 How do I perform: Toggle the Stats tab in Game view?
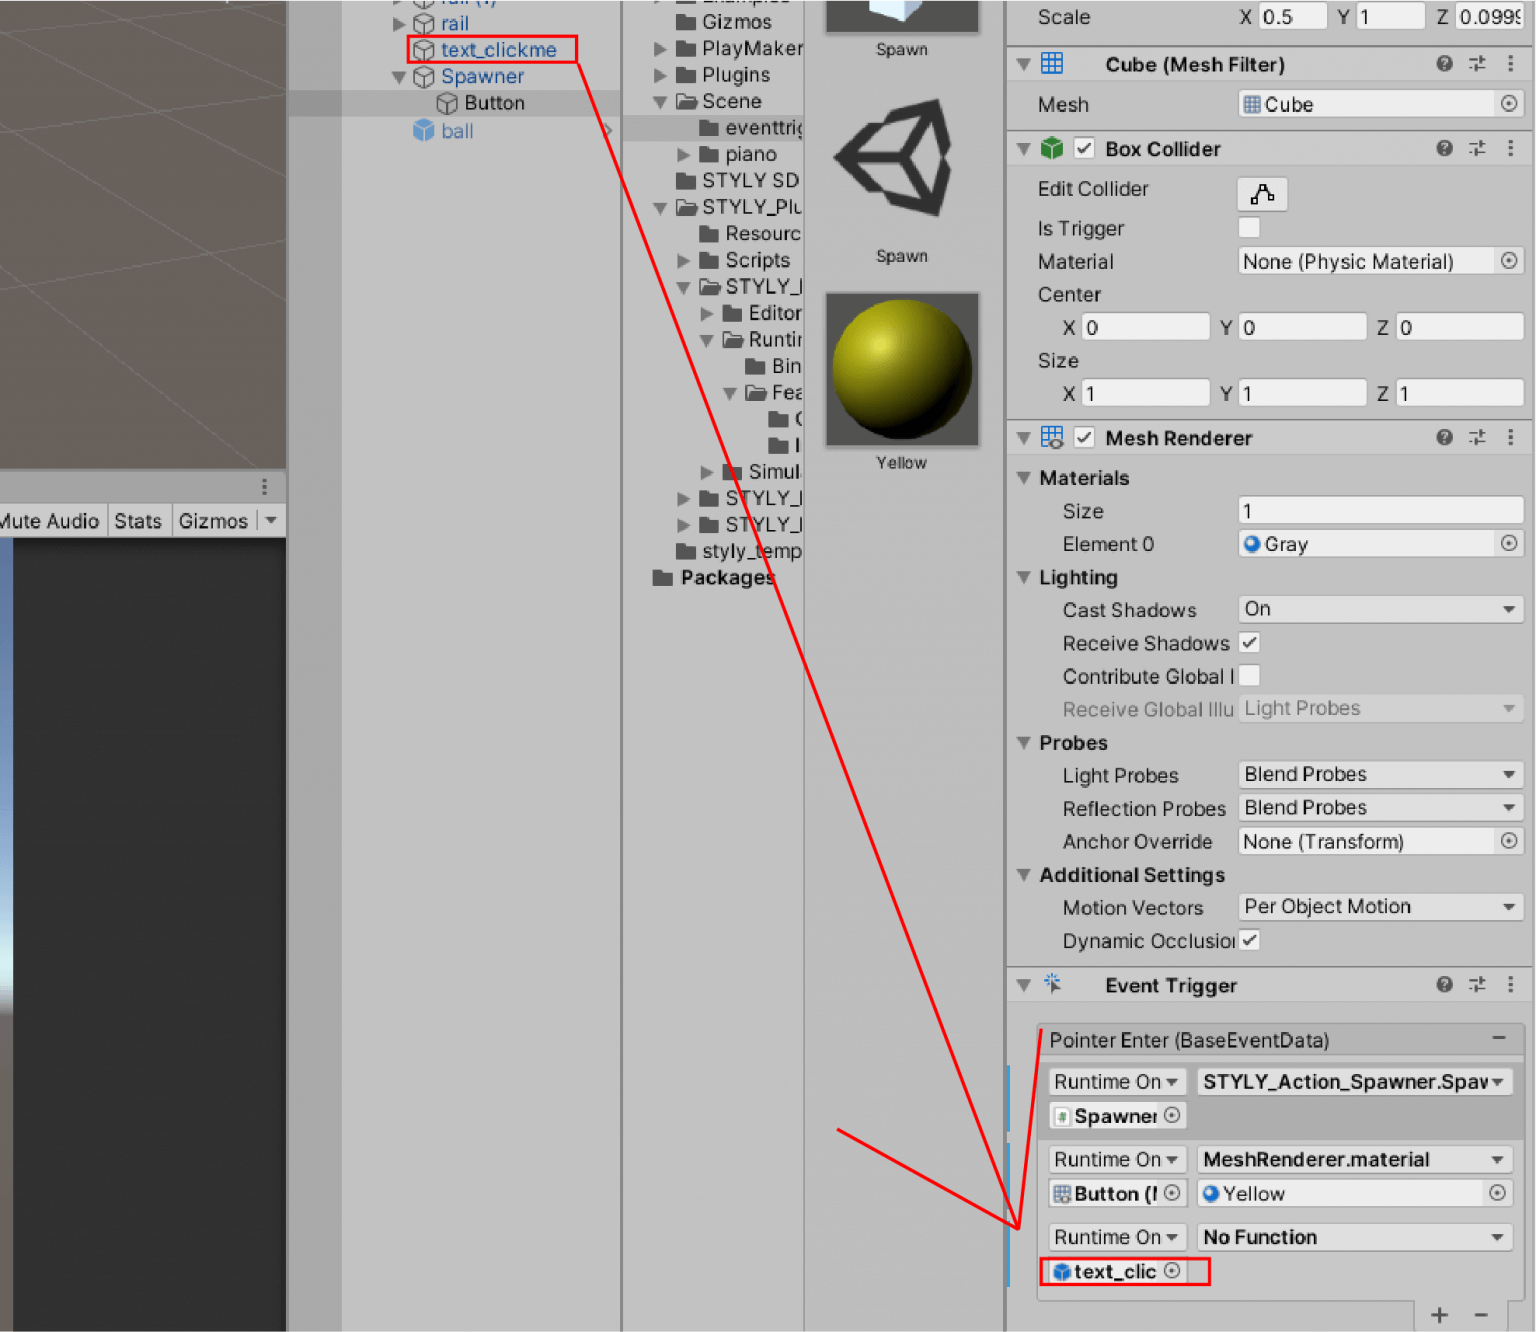point(138,521)
